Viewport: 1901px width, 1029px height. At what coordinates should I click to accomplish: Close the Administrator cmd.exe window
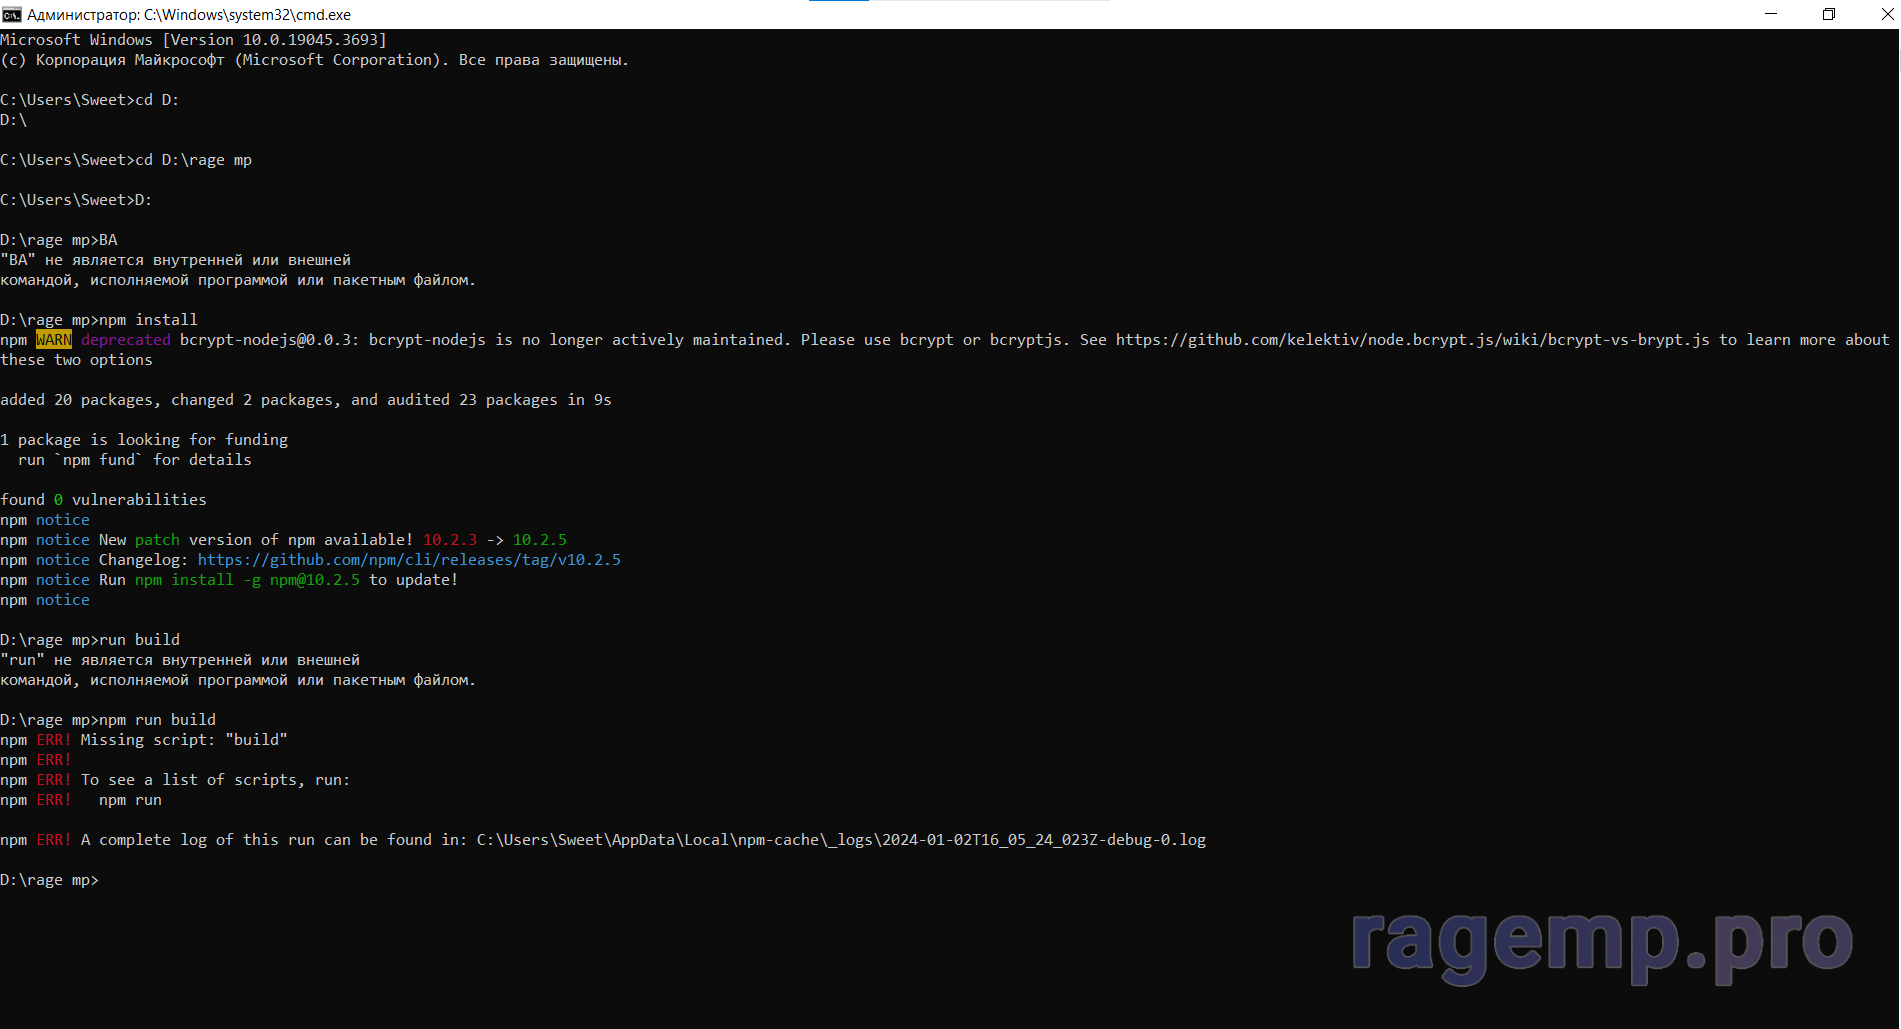point(1885,14)
